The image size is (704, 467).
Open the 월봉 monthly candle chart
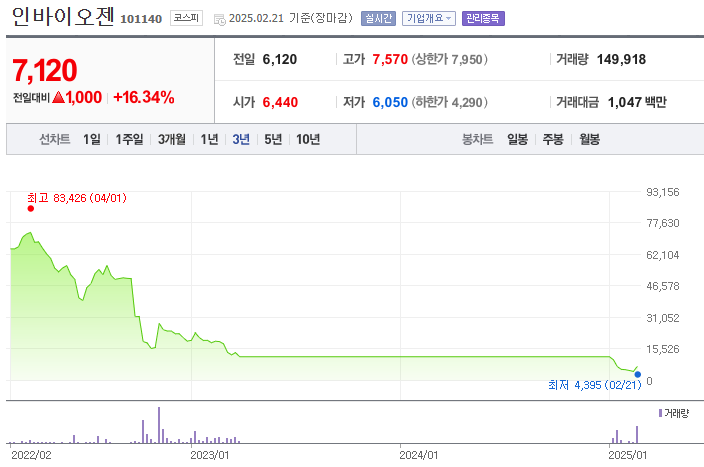(x=589, y=139)
